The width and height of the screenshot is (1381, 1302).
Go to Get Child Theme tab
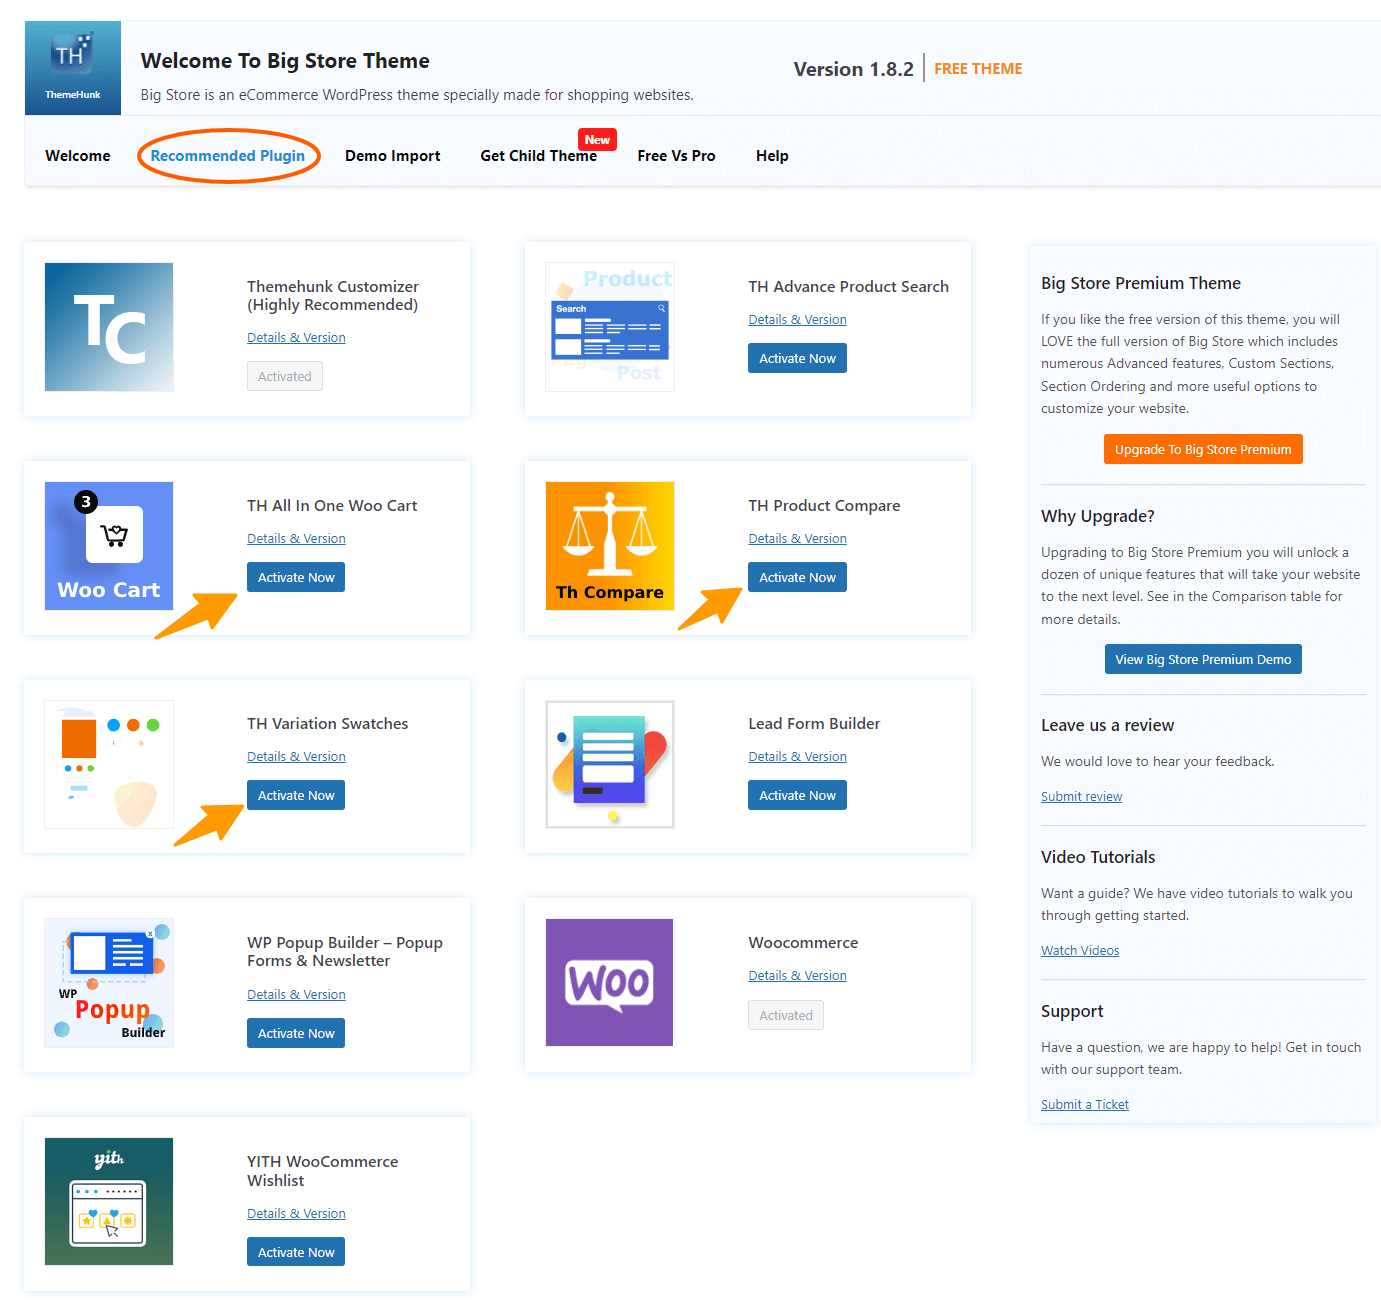coord(539,156)
